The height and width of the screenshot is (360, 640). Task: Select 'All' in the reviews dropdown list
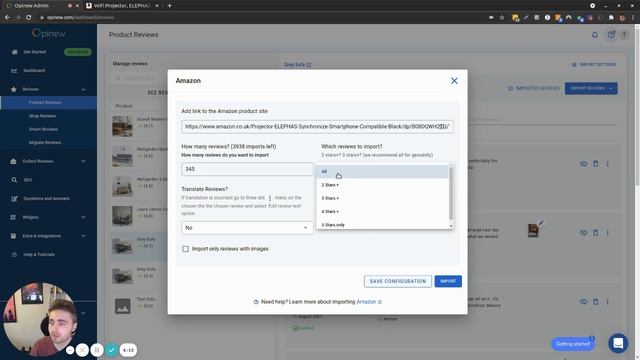tap(382, 171)
